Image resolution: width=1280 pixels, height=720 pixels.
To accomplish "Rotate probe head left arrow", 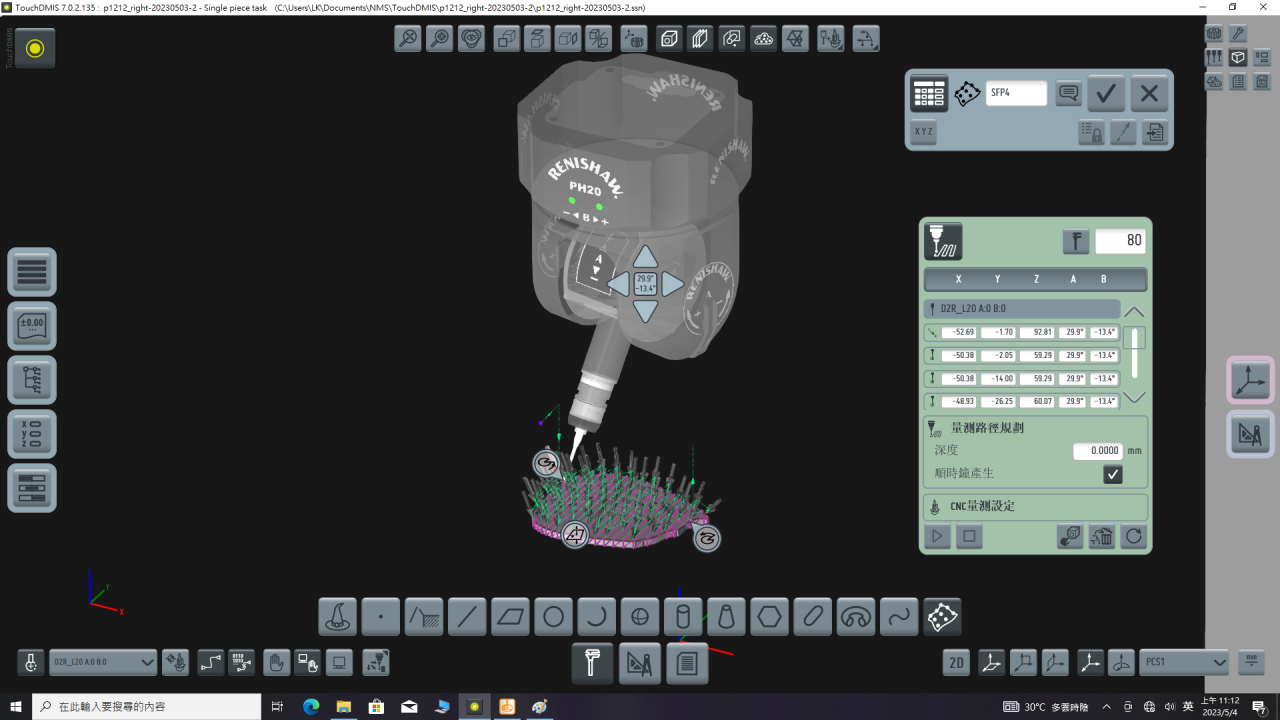I will (618, 284).
